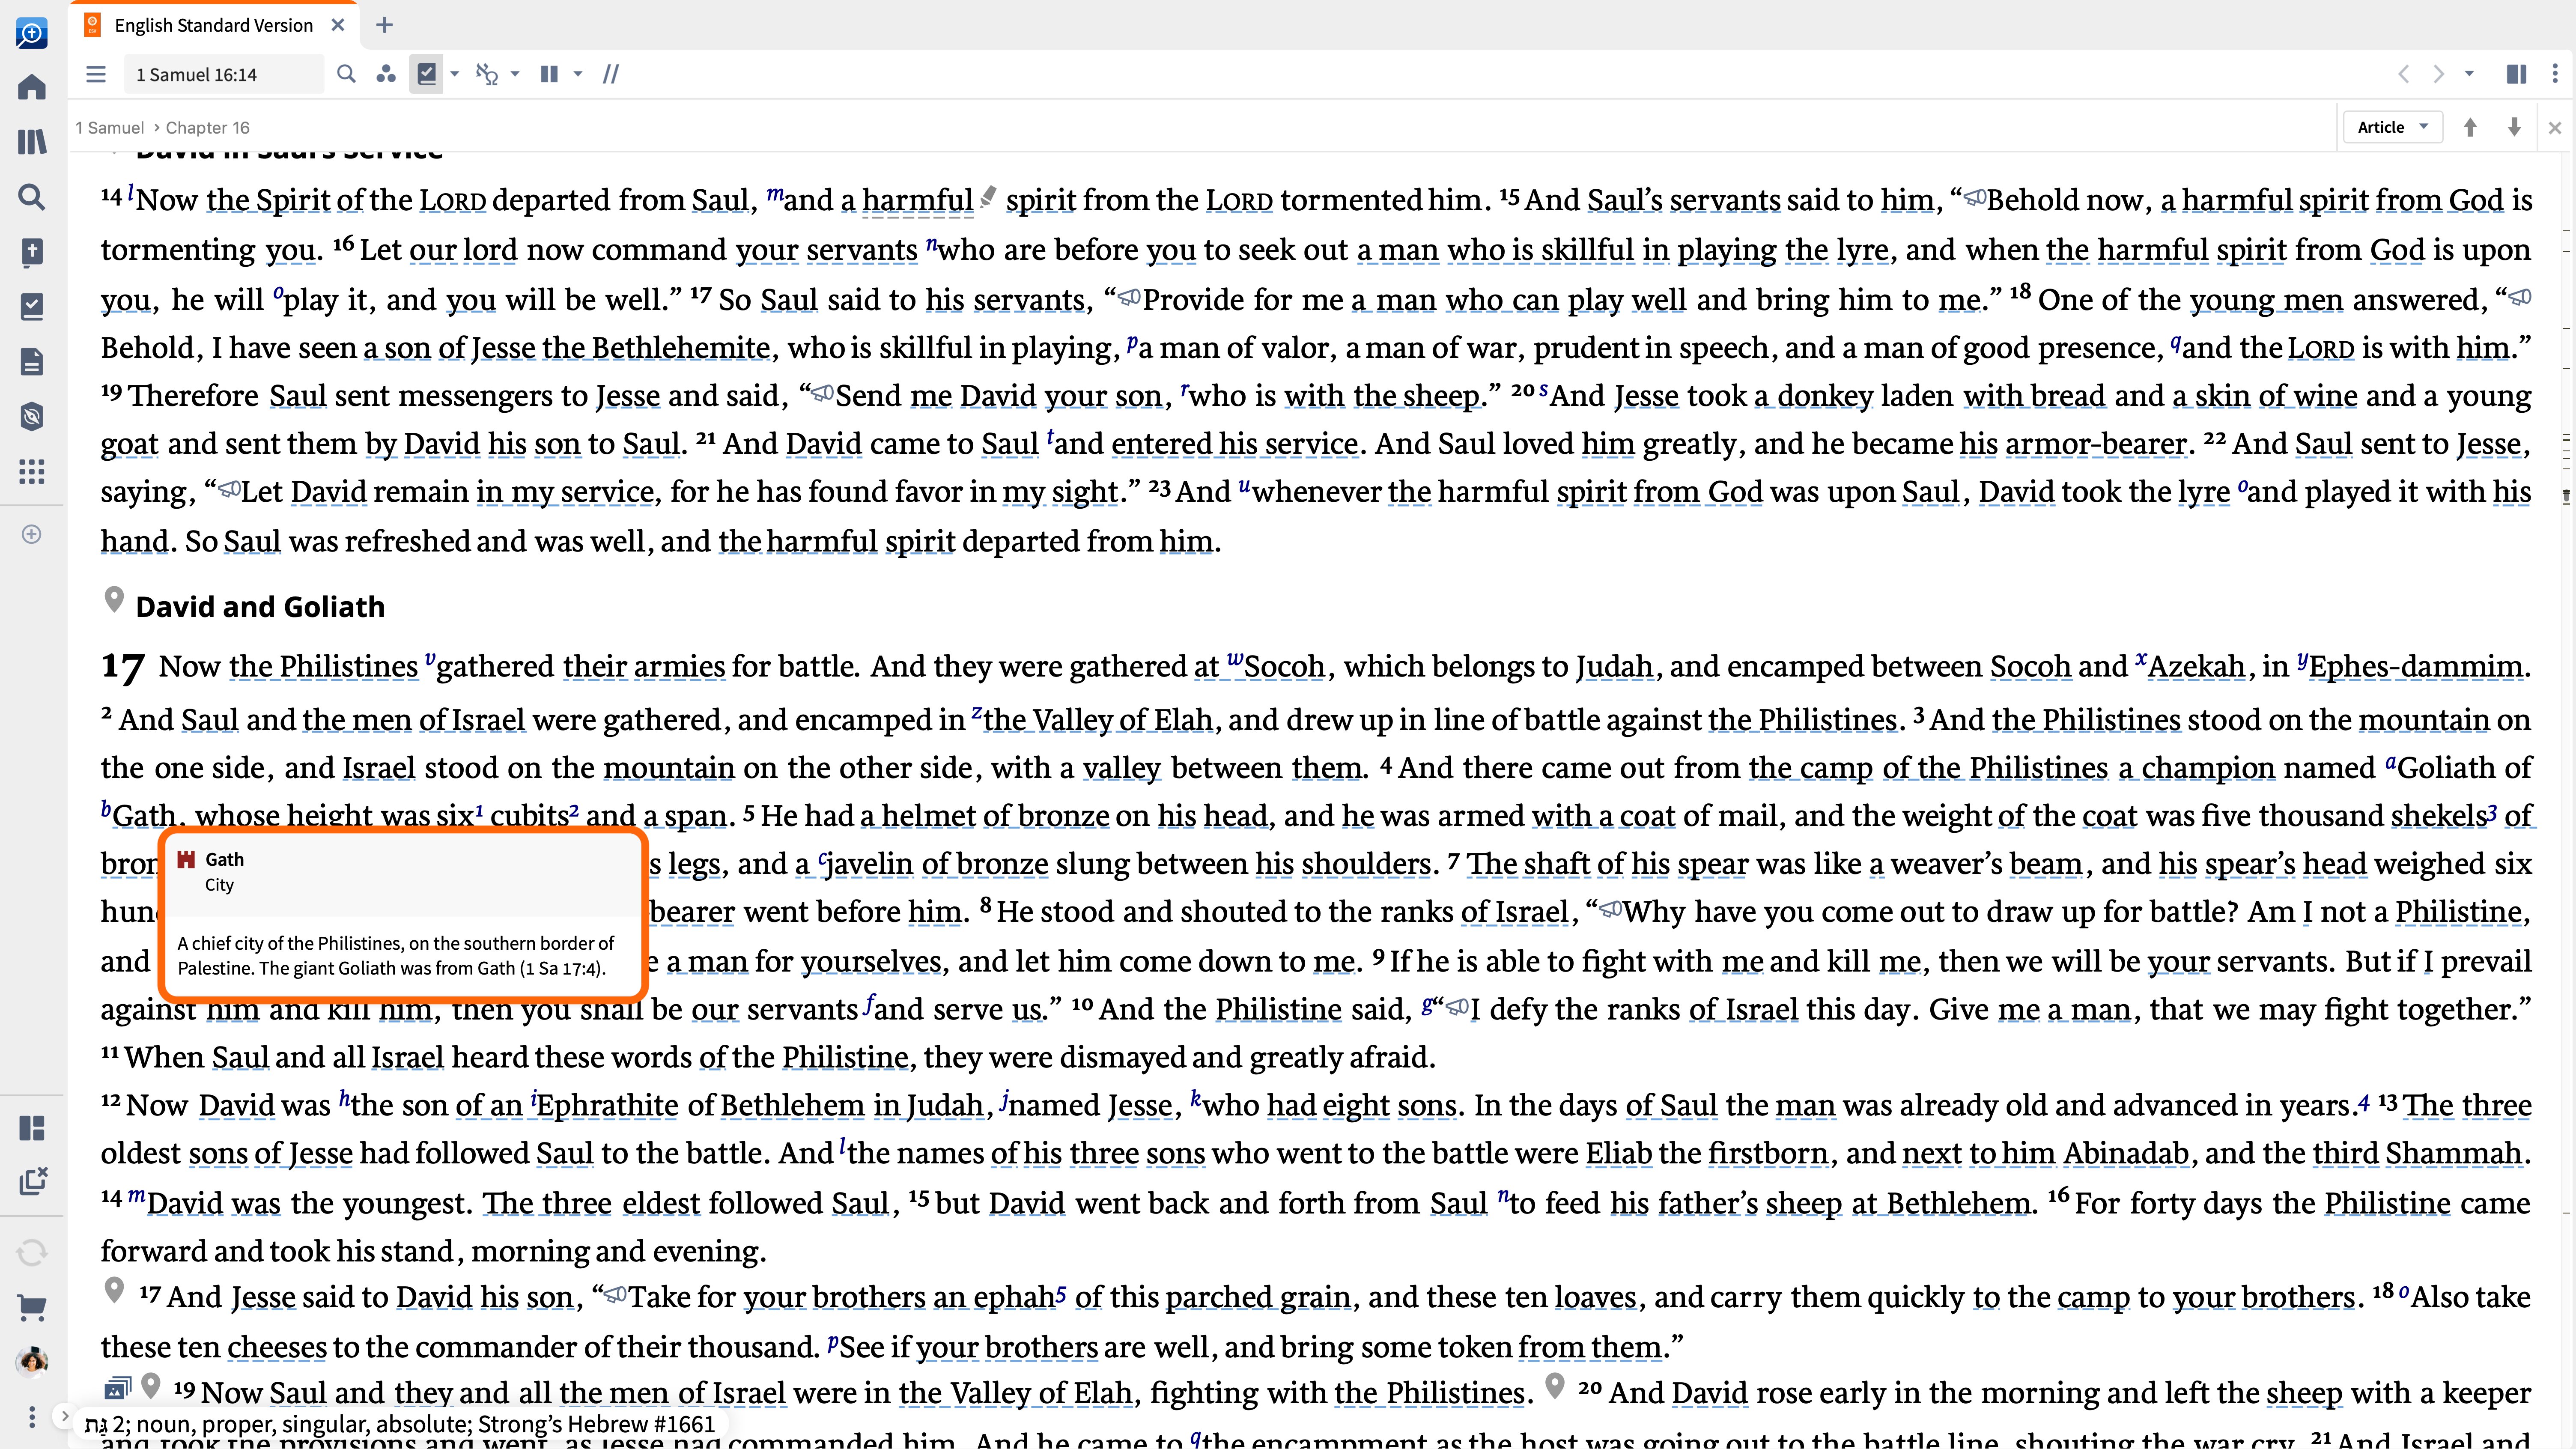
Task: Open the Documents icon in the sidebar
Action: pos(32,362)
